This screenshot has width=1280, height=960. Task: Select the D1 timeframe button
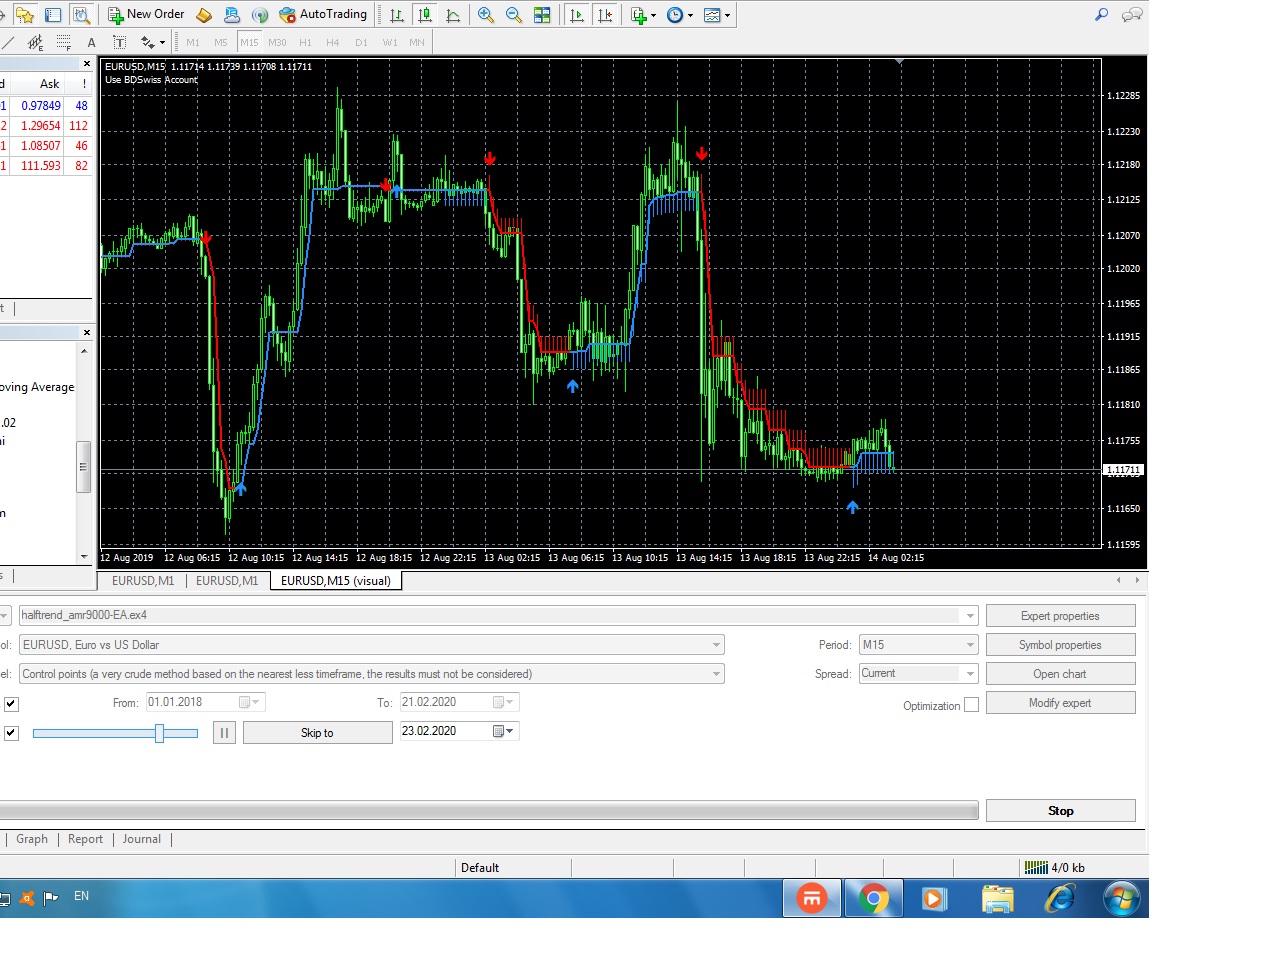coord(361,42)
